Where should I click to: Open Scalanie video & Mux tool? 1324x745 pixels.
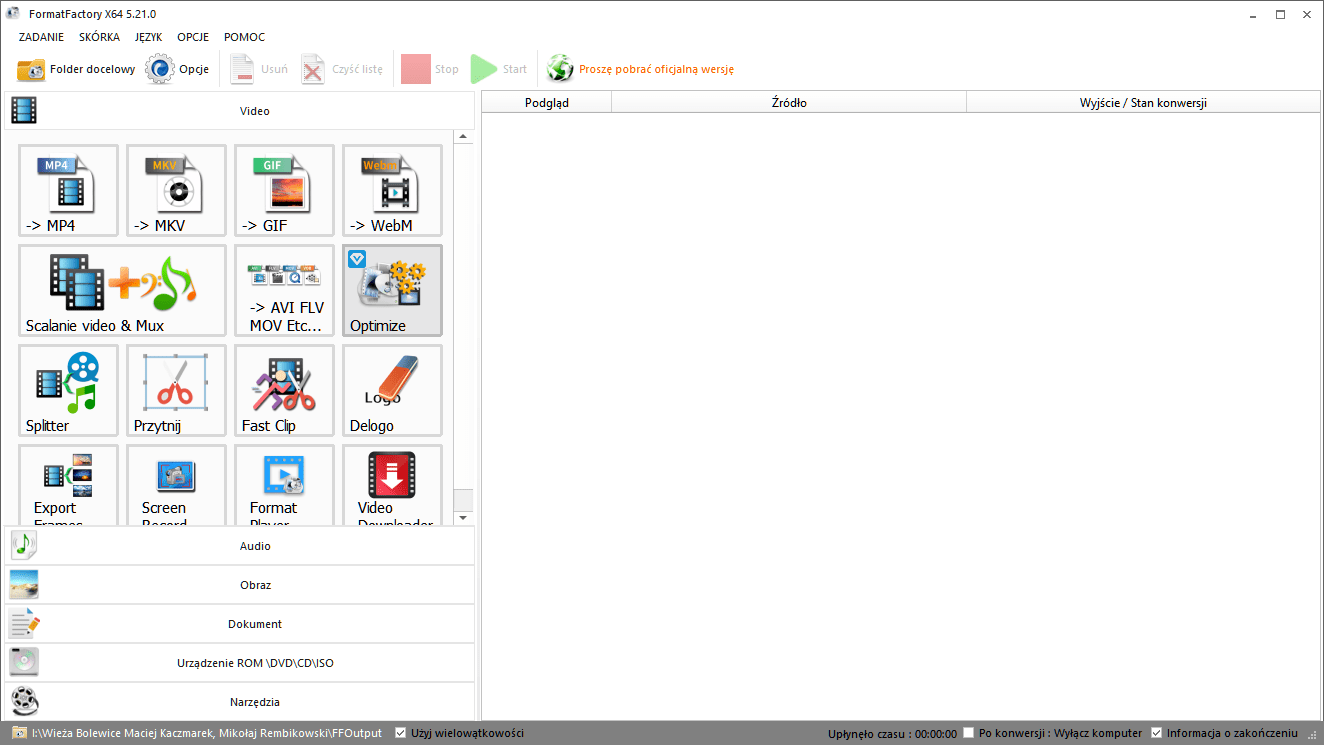point(122,290)
